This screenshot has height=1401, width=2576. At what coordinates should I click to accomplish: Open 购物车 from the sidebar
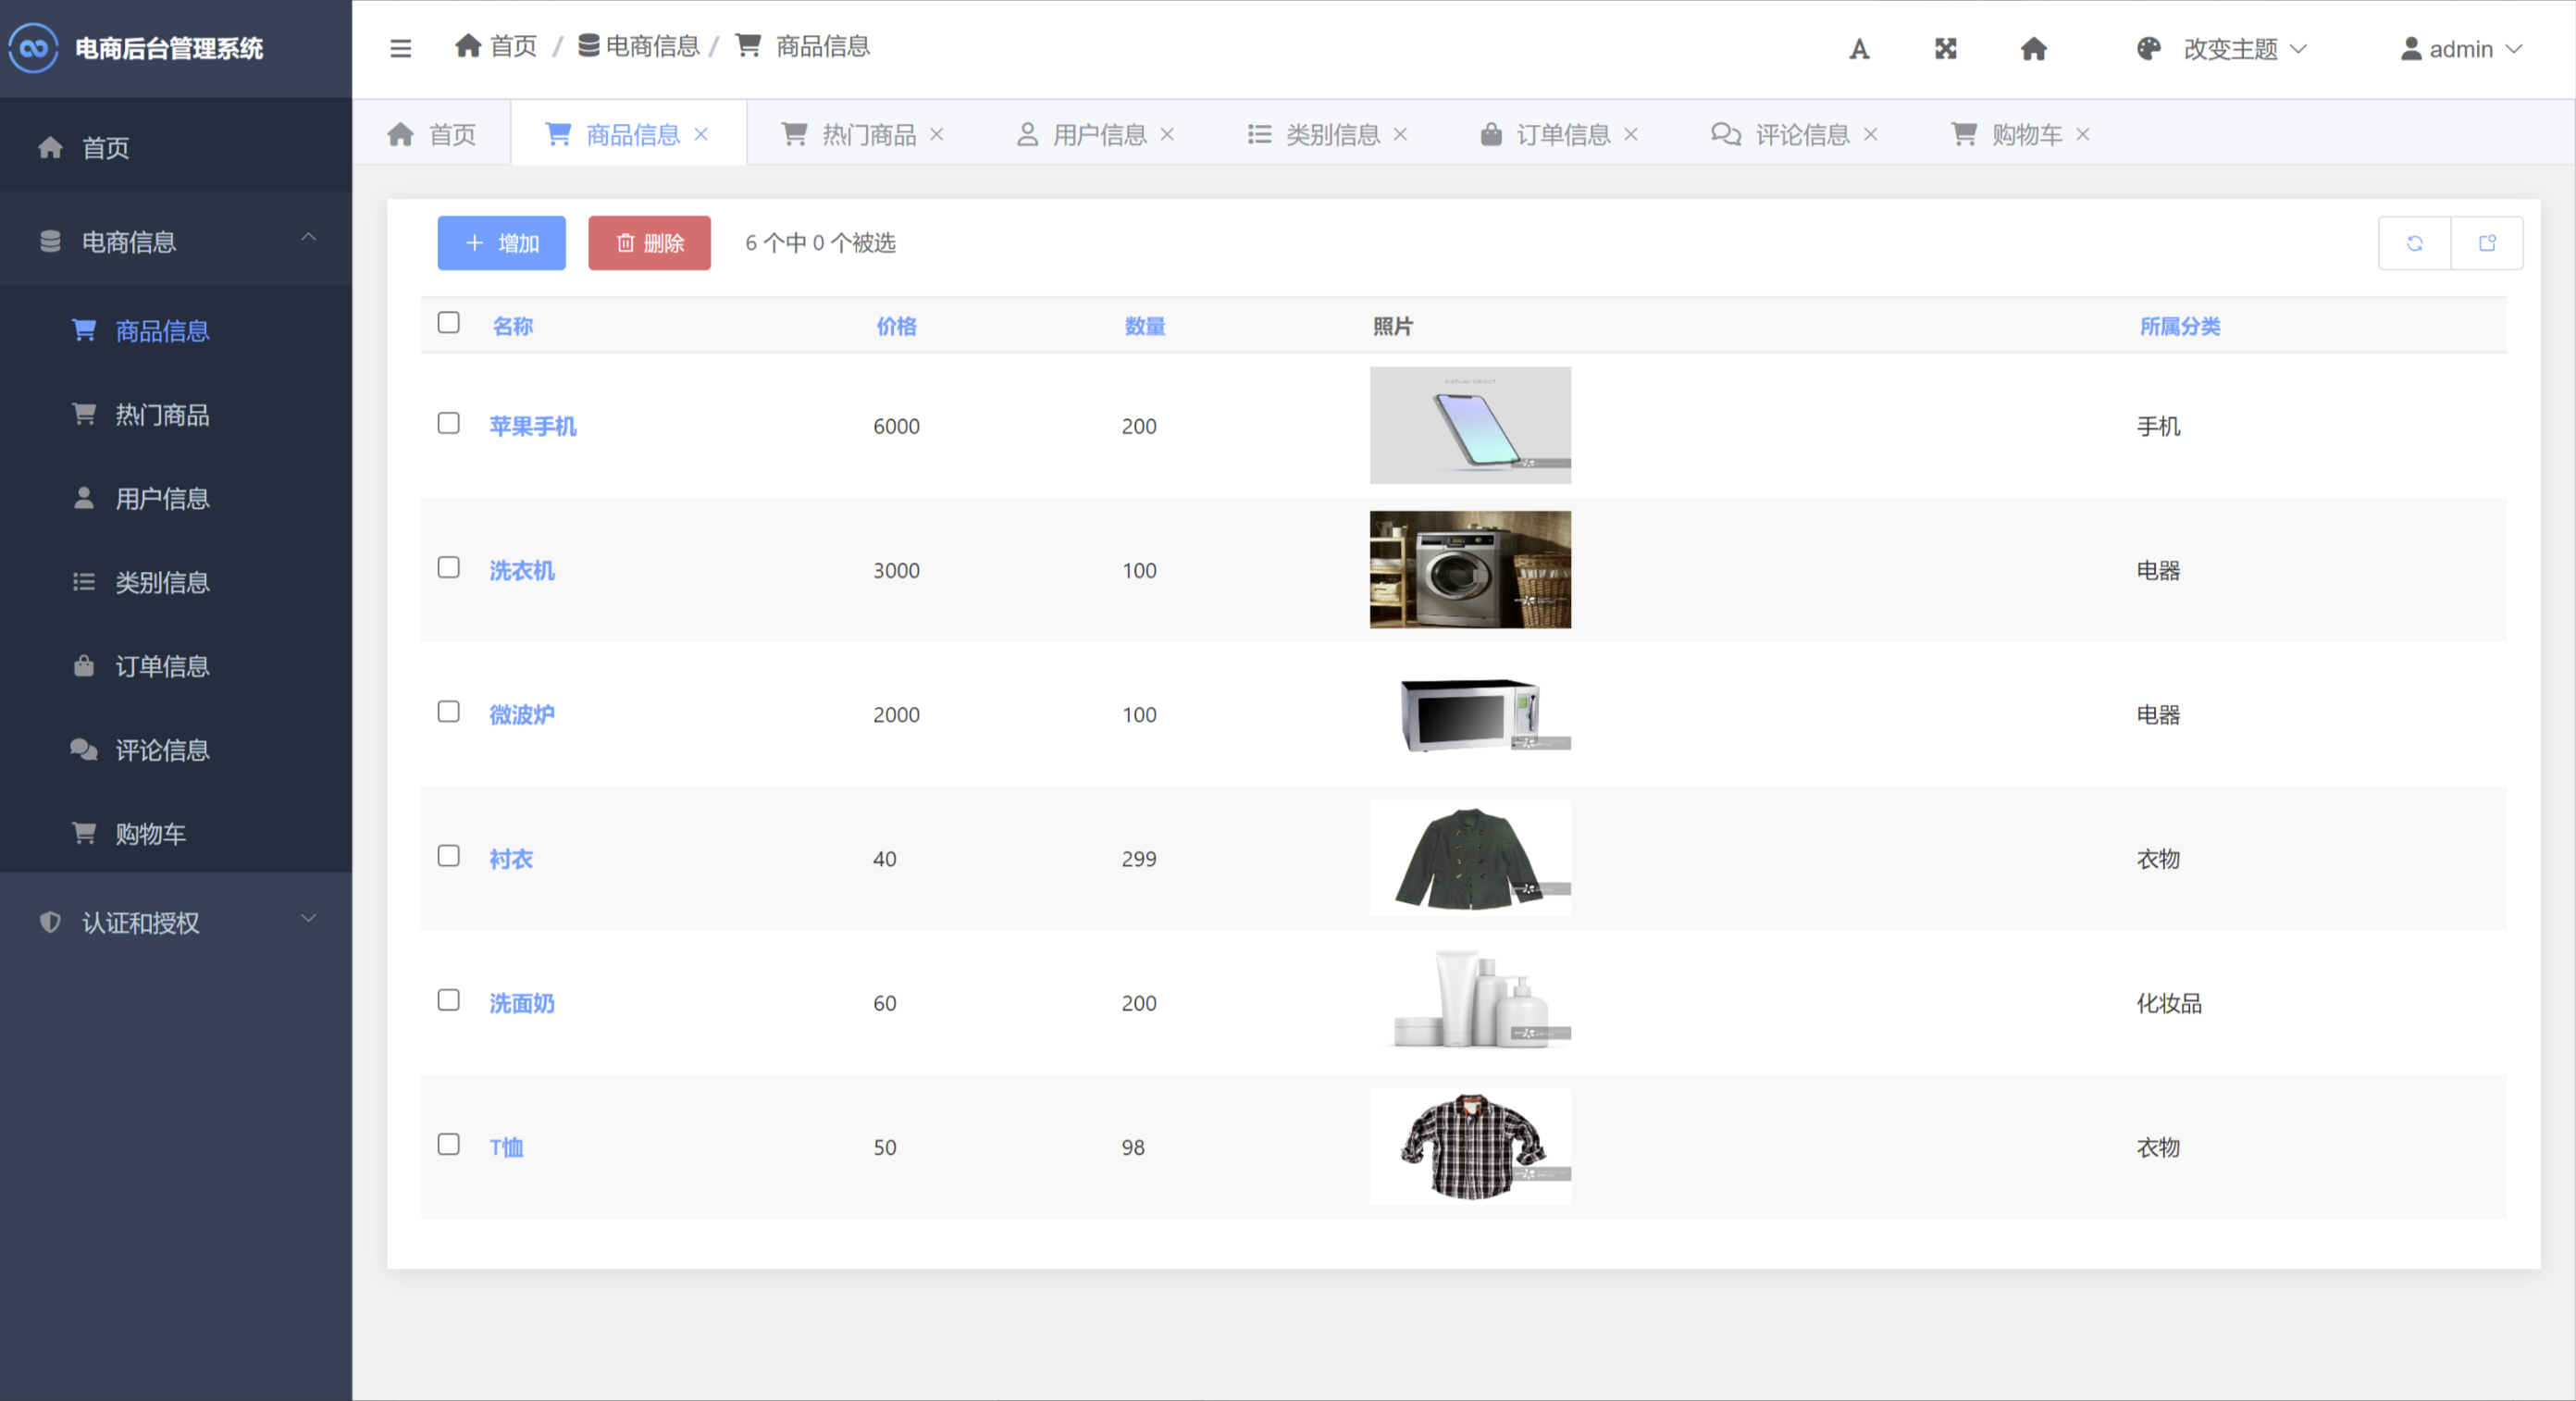151,833
